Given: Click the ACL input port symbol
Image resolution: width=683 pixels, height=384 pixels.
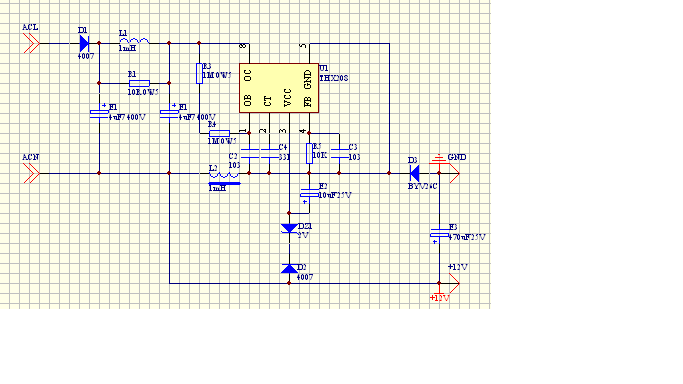Looking at the screenshot, I should pyautogui.click(x=31, y=44).
